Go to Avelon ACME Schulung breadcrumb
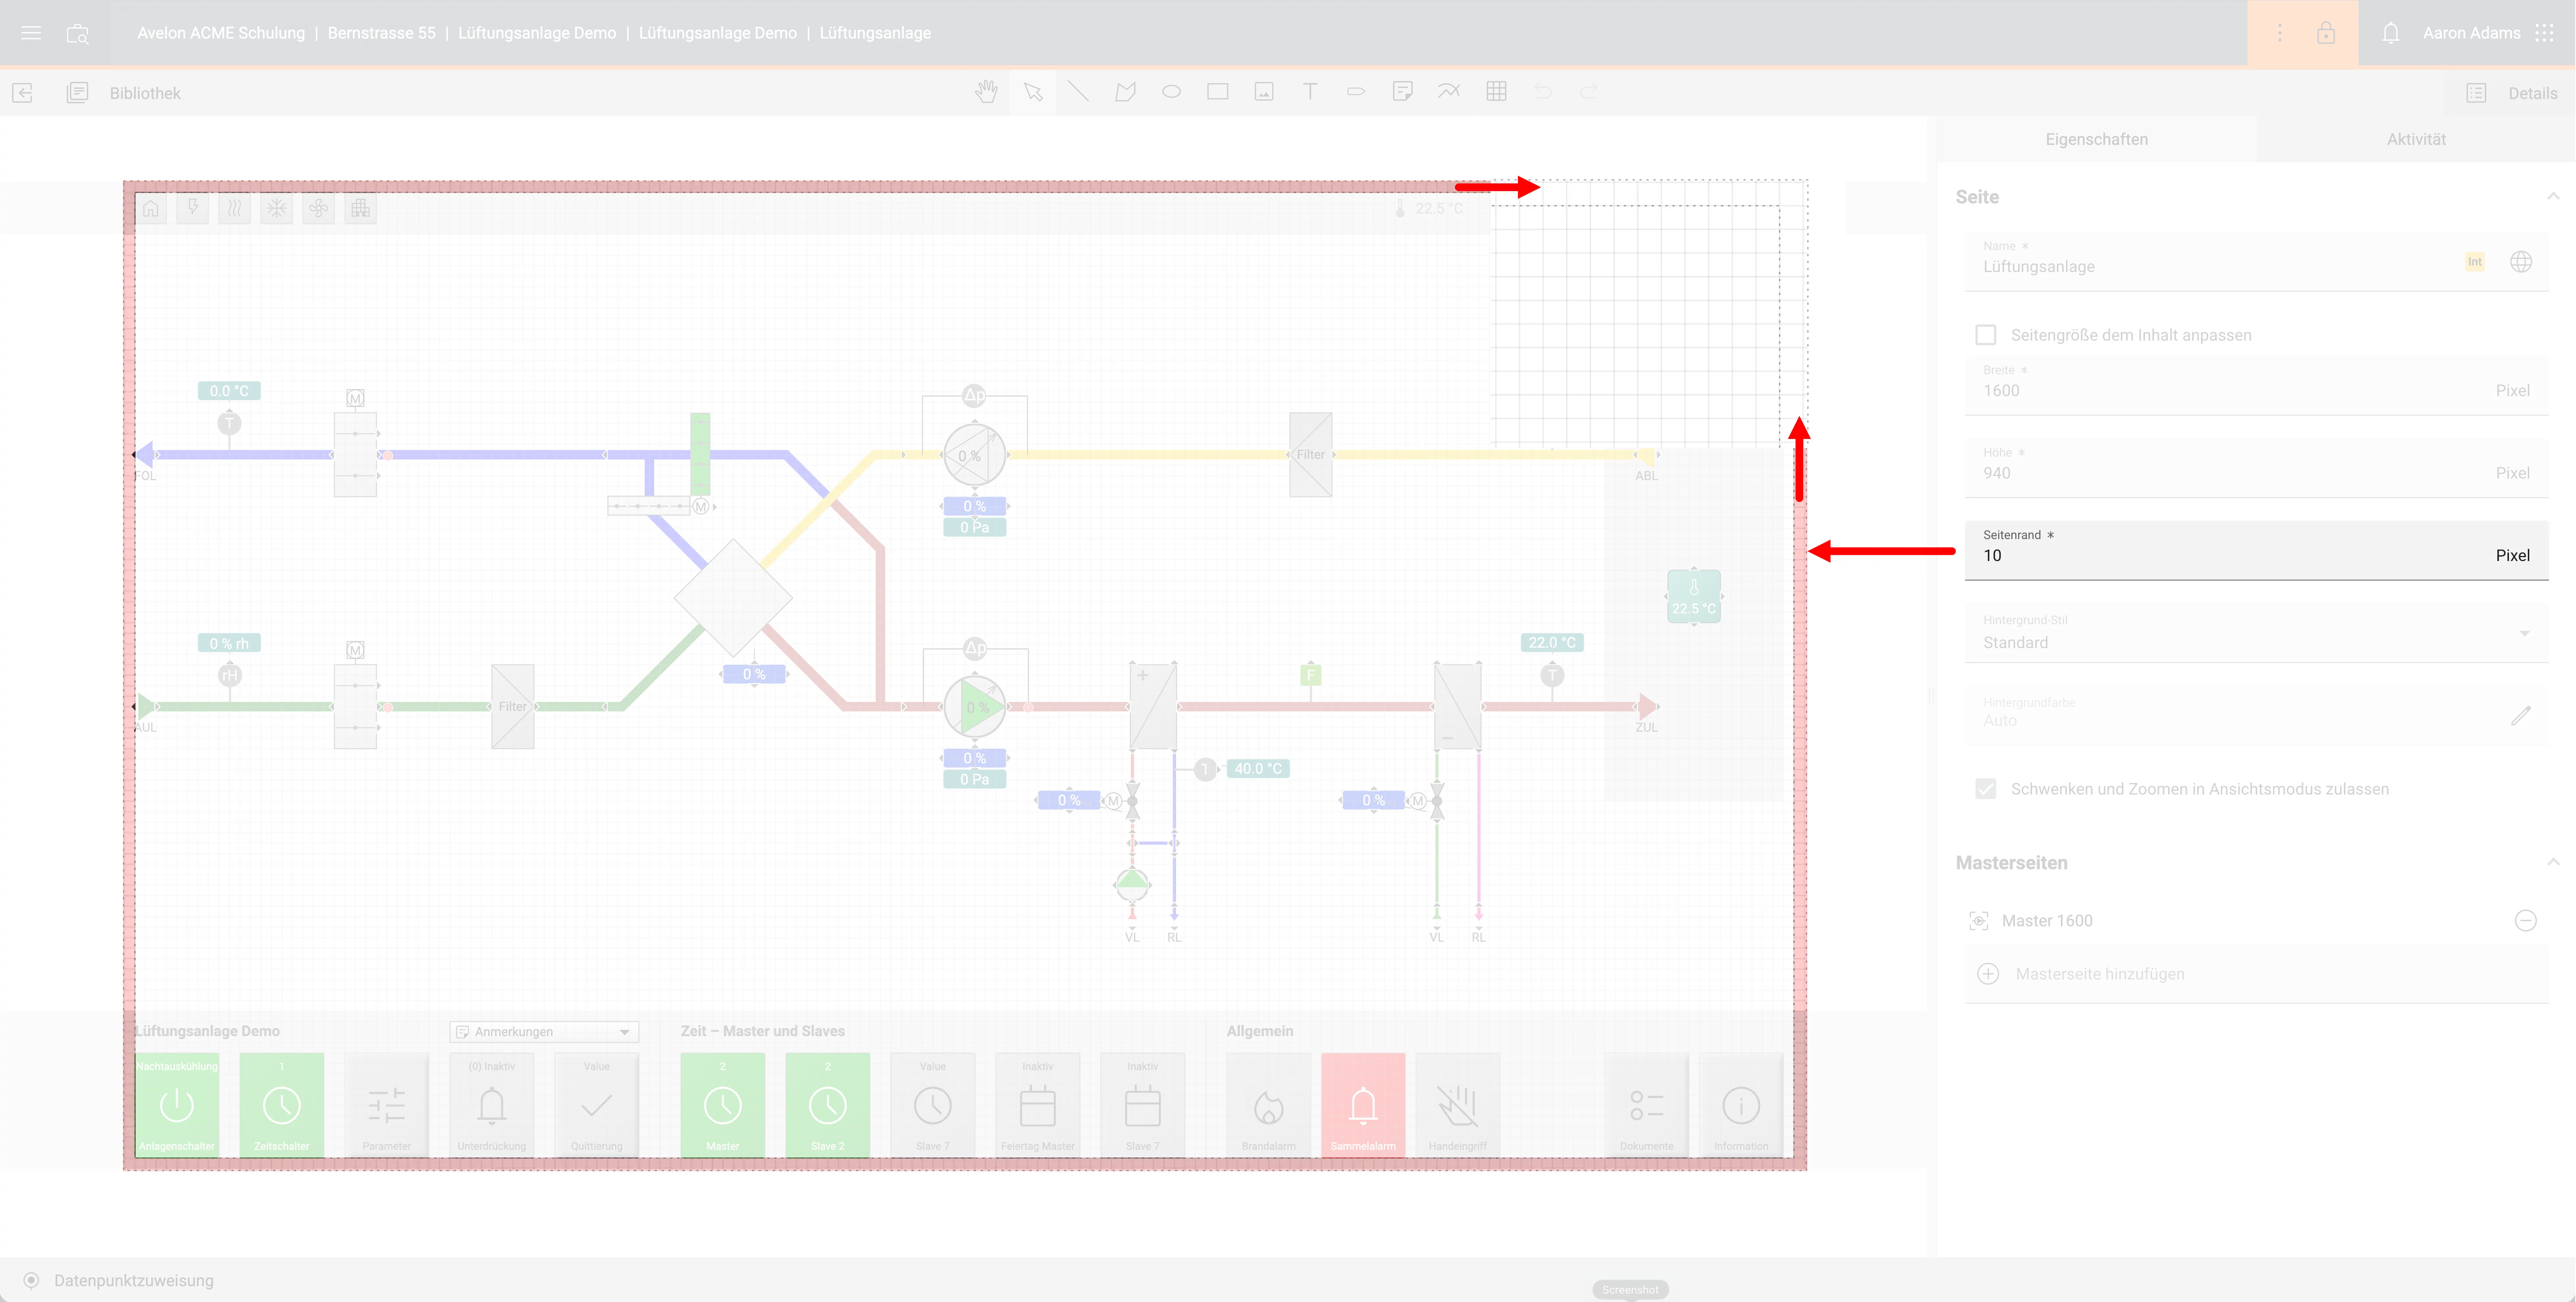Screen dimensions: 2576x1302 click(221, 33)
